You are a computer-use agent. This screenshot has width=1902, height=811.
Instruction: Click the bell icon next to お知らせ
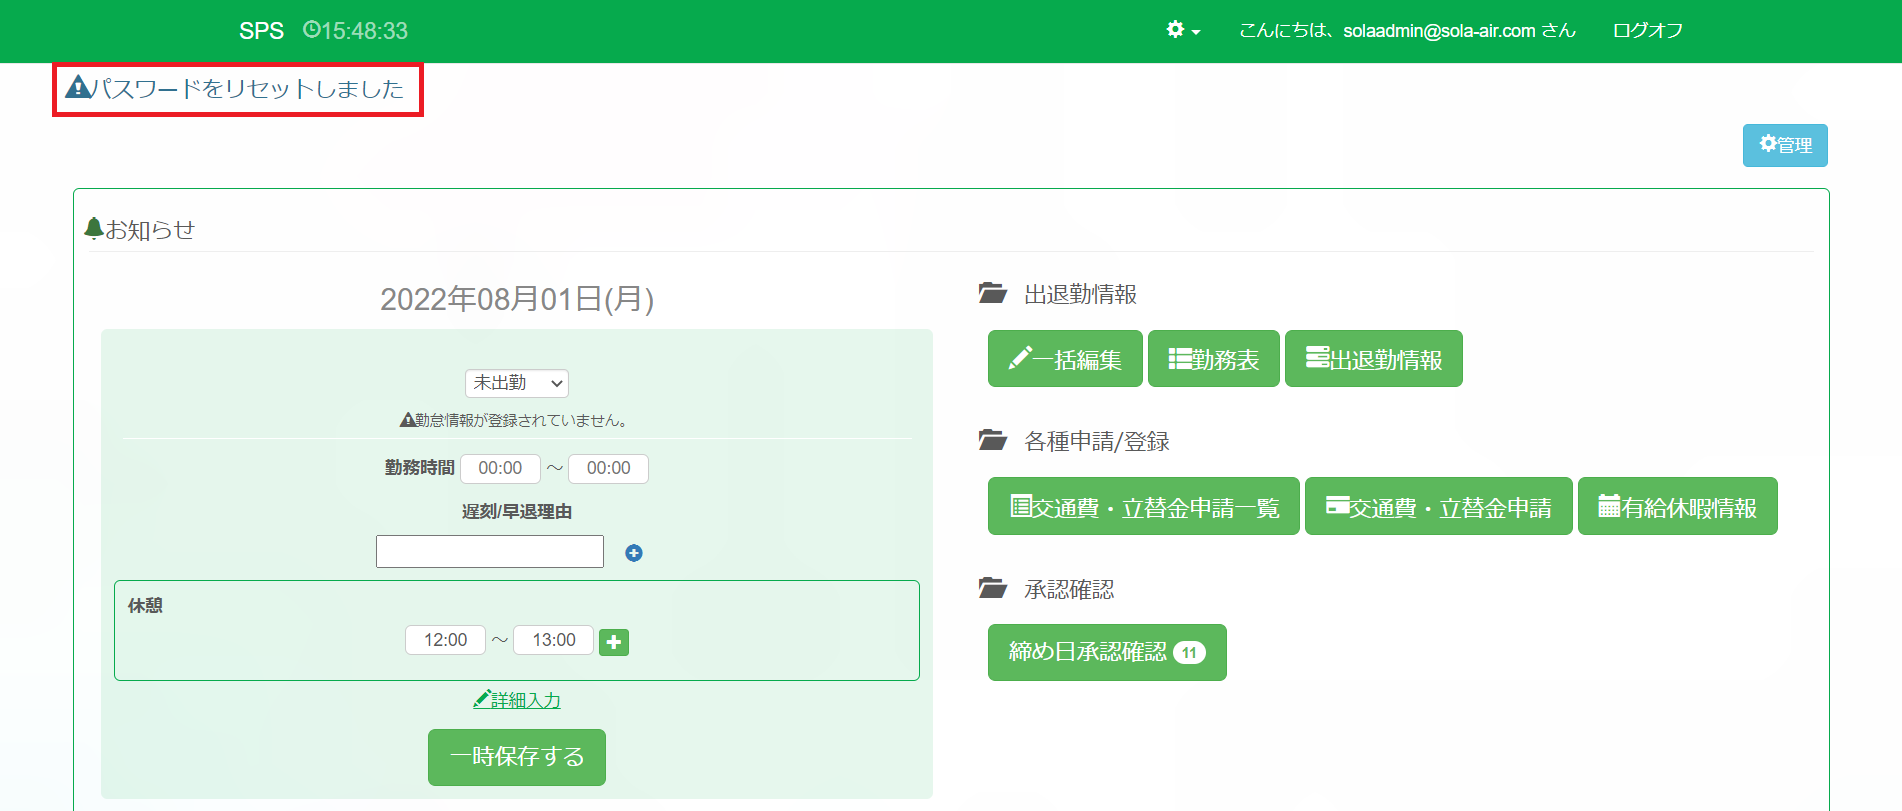[94, 229]
